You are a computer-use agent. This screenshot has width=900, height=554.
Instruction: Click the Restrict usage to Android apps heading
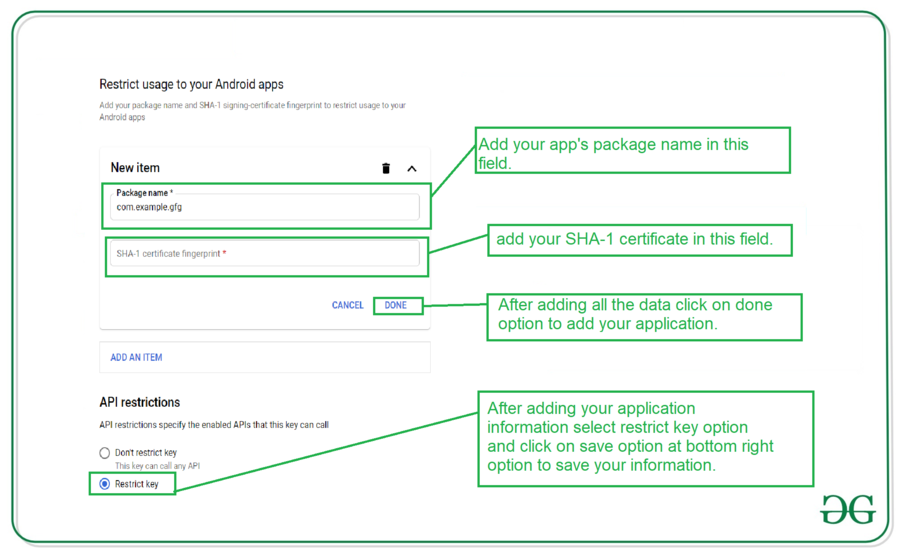(x=191, y=84)
